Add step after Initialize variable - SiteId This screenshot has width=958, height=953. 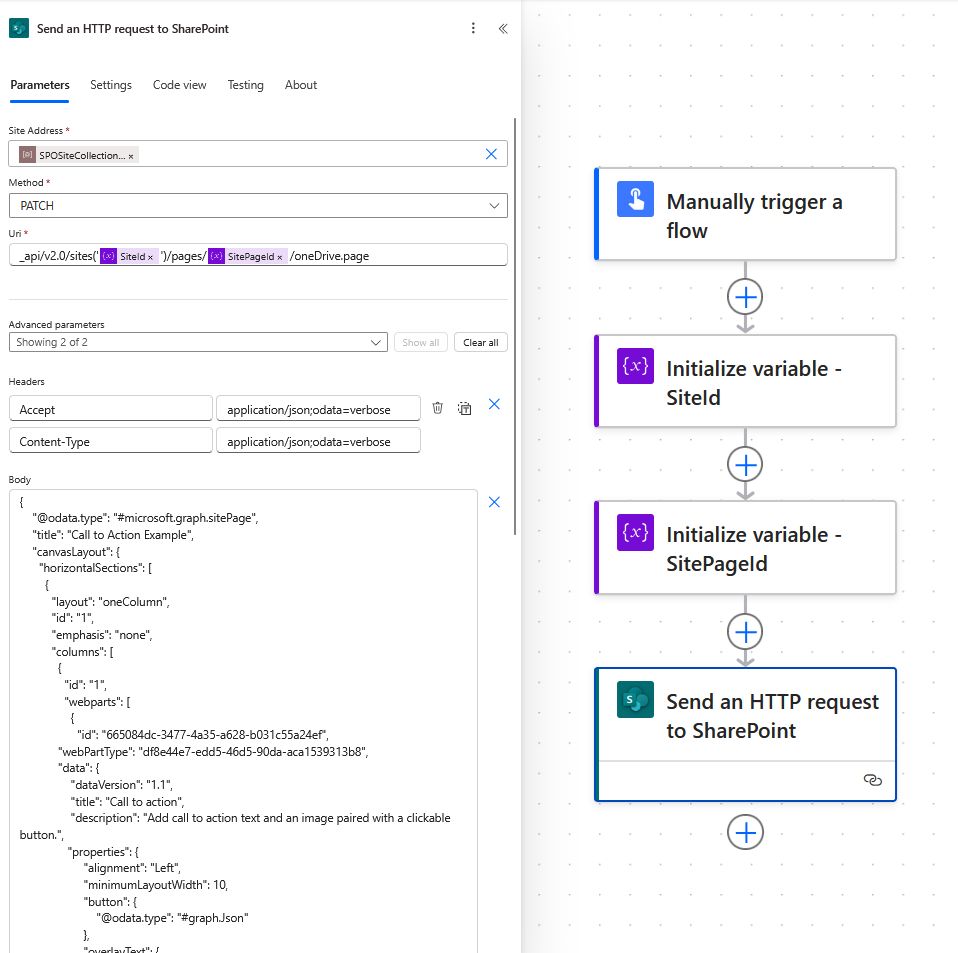(745, 465)
